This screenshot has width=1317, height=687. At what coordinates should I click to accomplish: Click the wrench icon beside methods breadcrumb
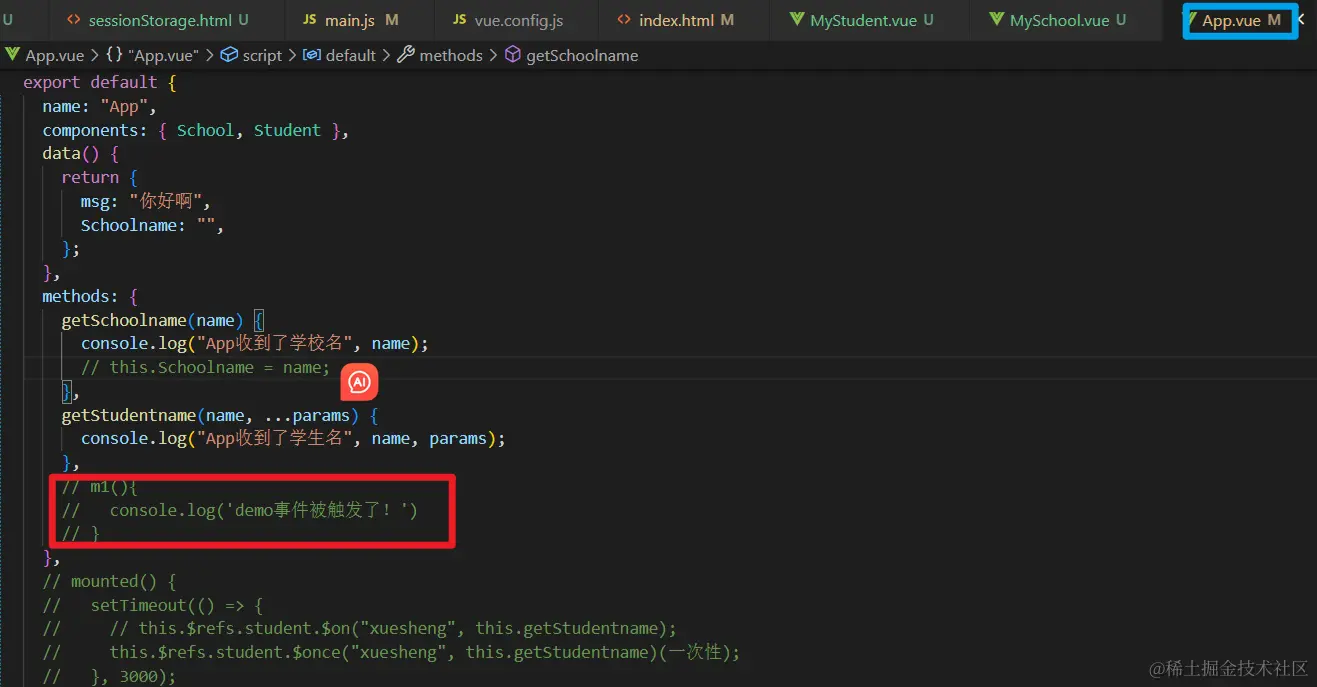tap(405, 55)
